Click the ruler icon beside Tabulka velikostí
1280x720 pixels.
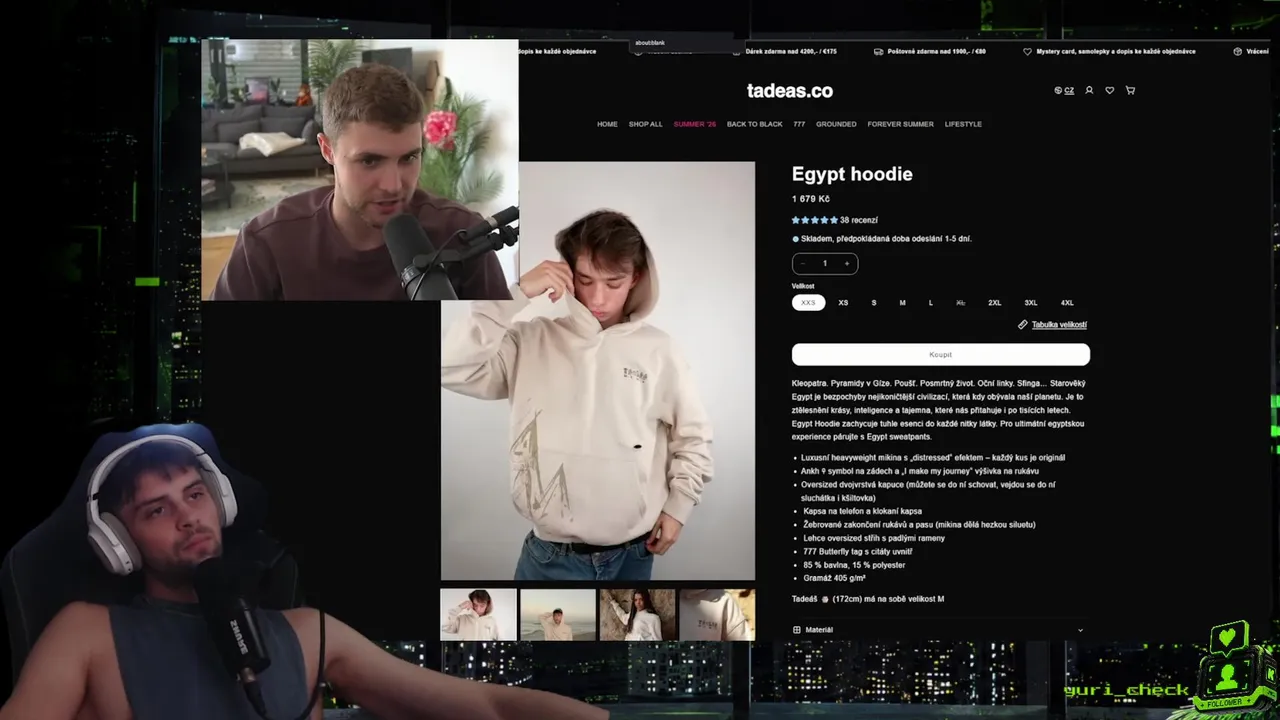click(1023, 325)
